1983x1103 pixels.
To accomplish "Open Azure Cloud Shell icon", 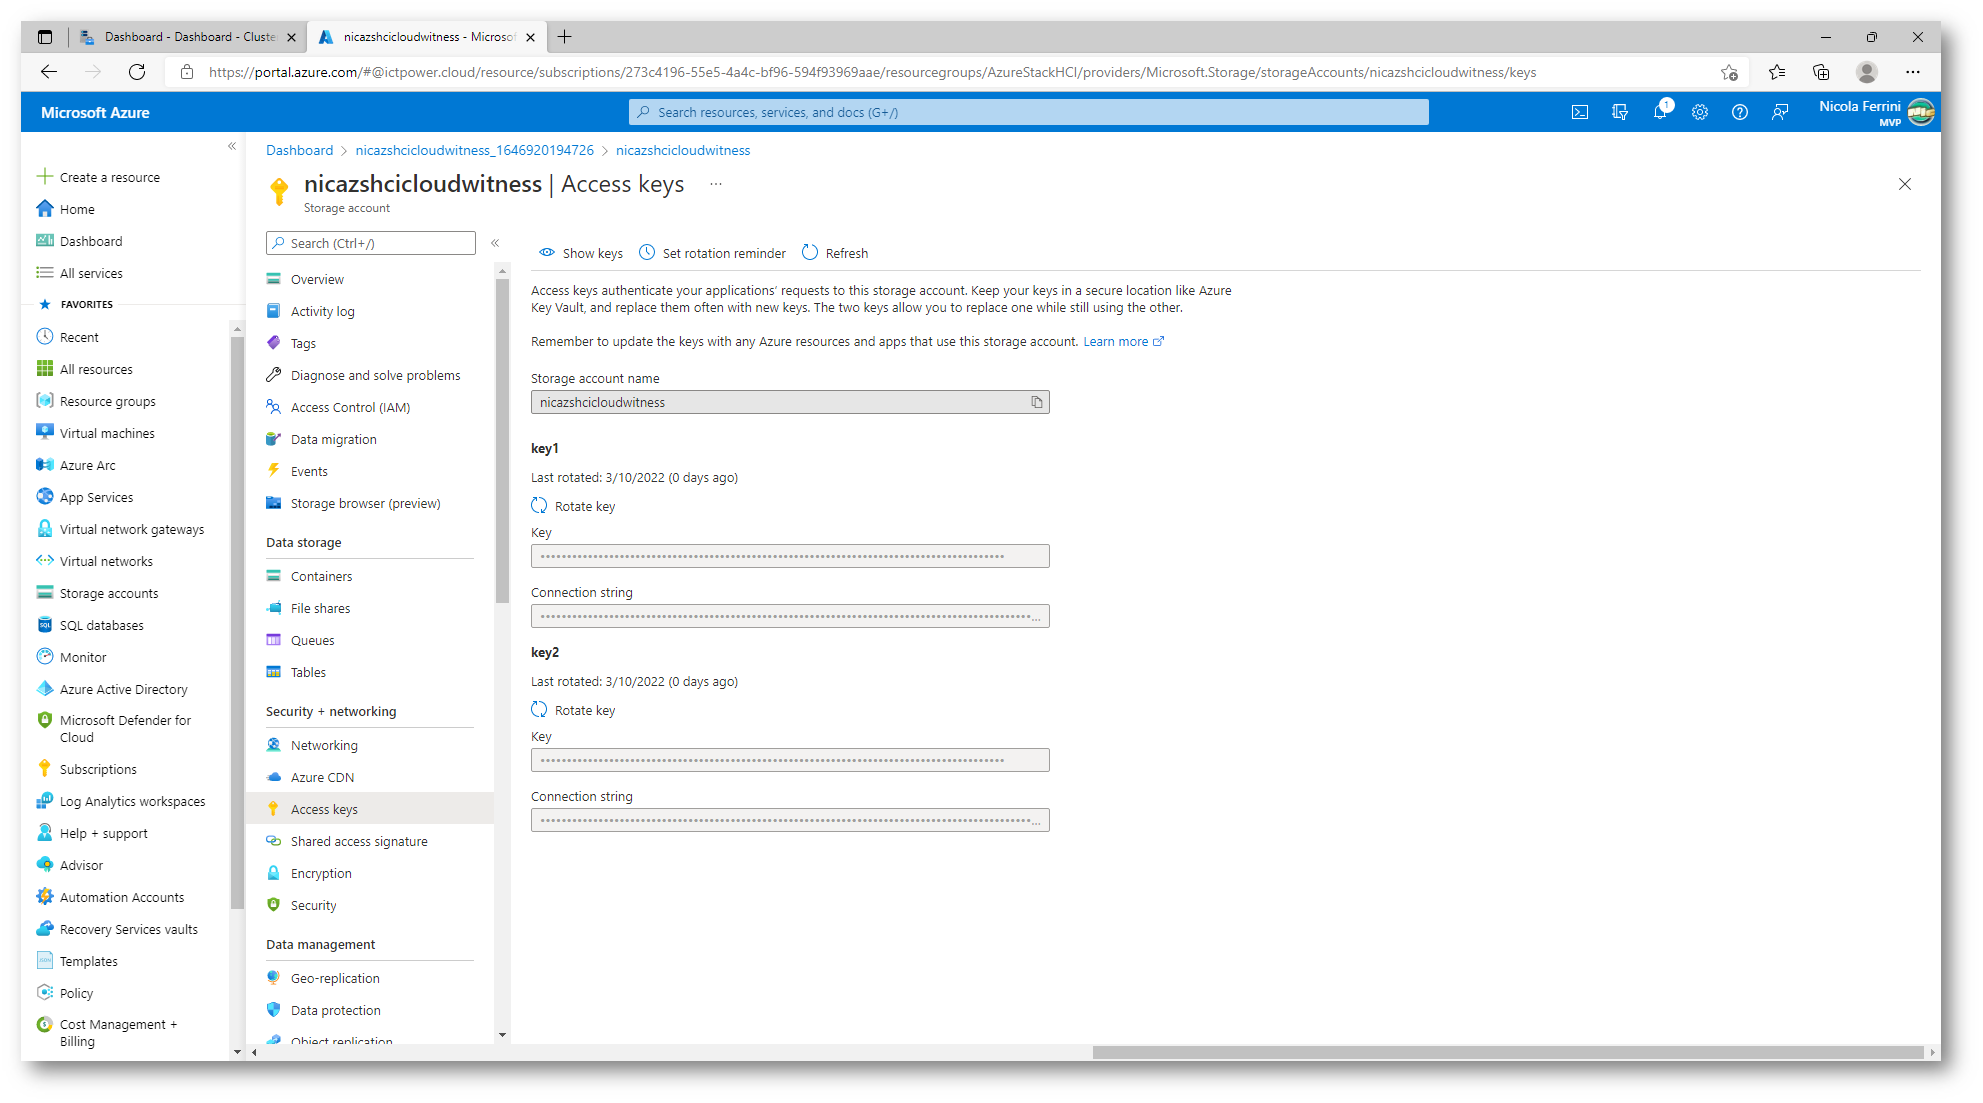I will [x=1579, y=112].
